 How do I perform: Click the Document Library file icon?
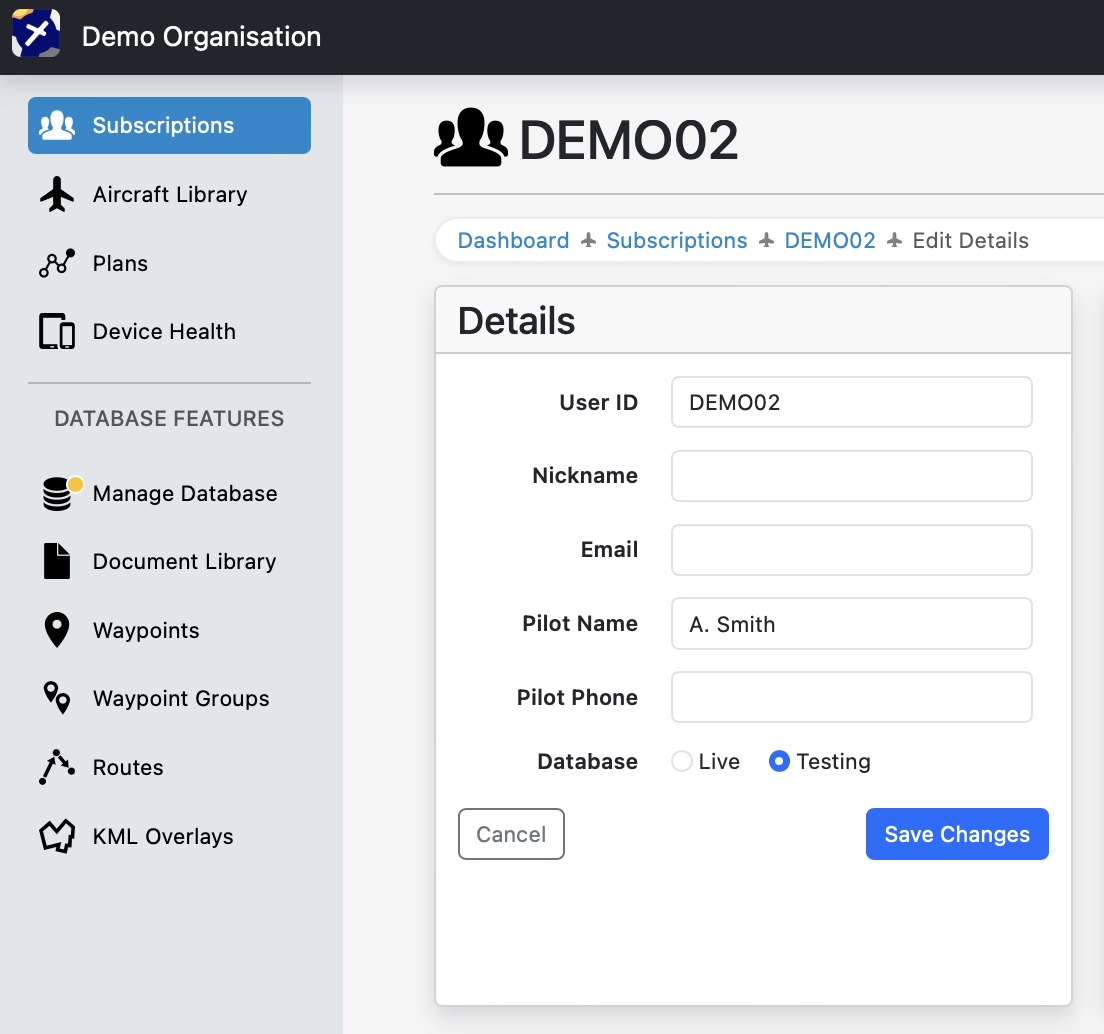tap(57, 561)
